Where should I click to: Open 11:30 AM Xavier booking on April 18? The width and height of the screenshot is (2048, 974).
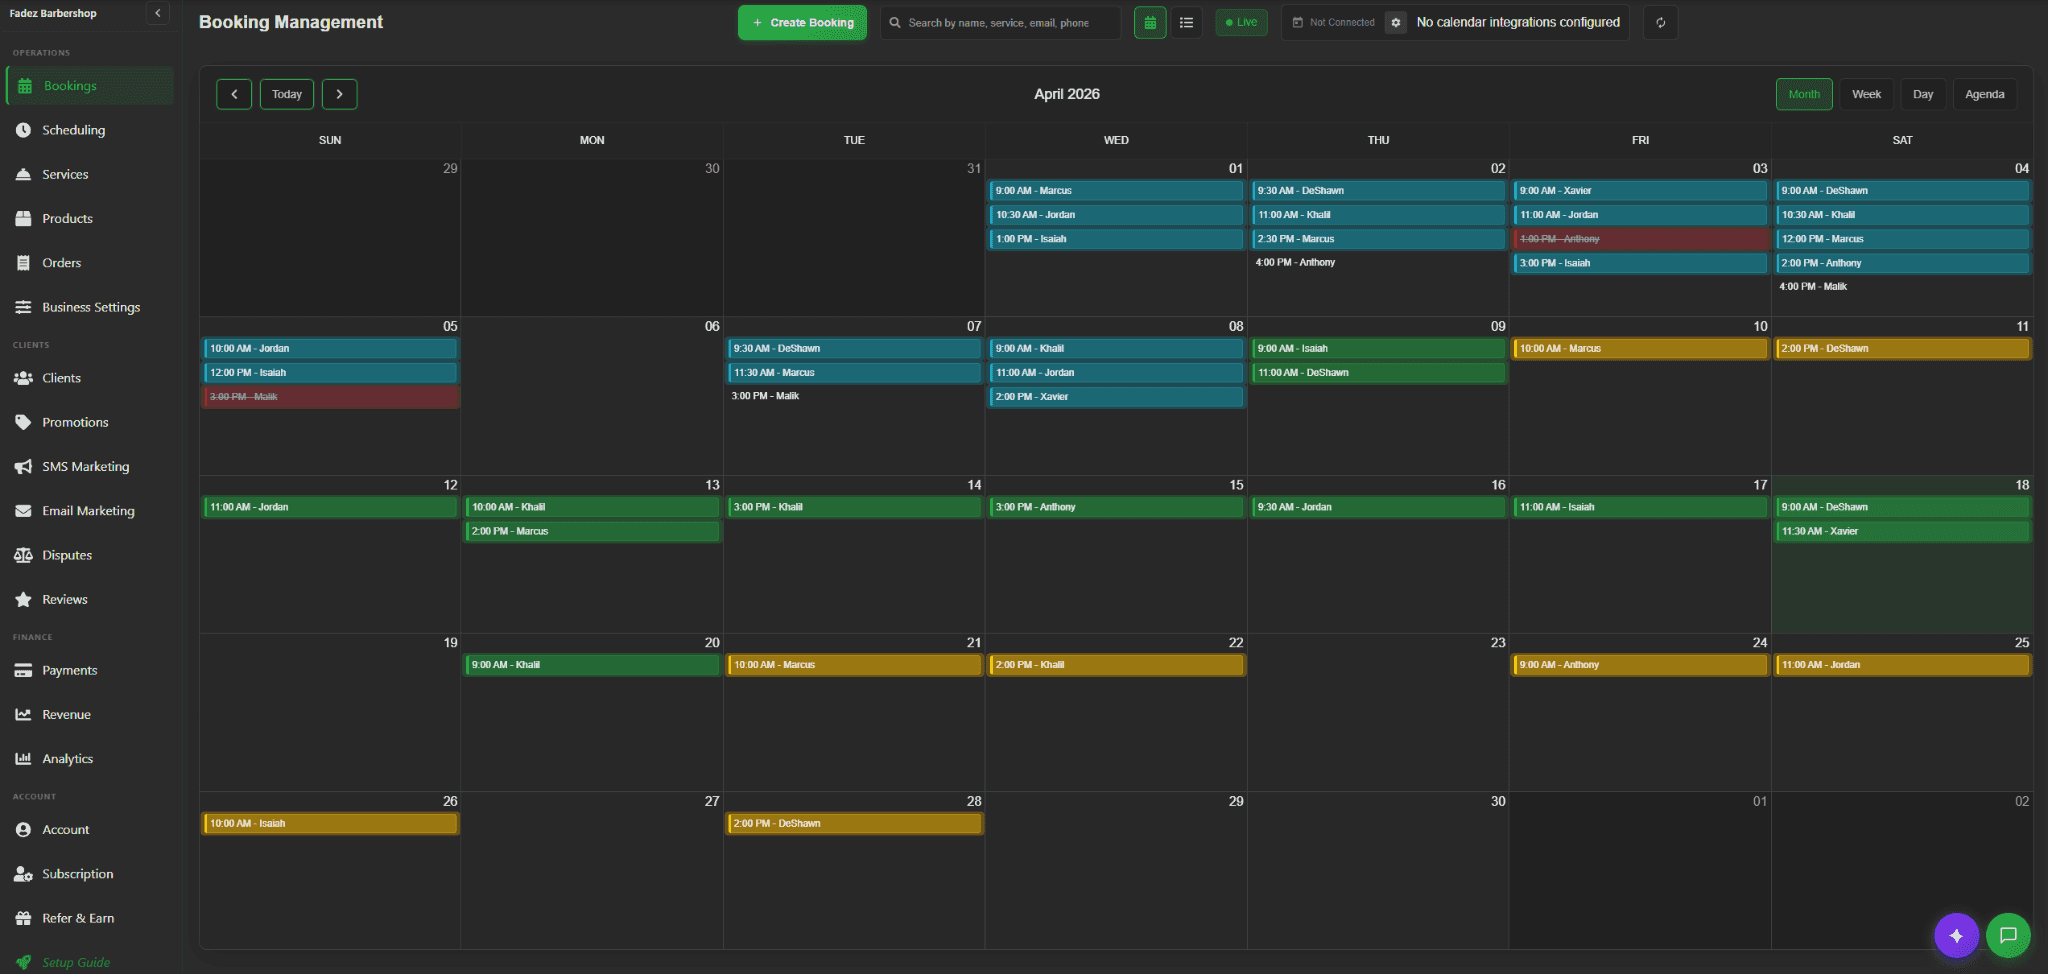[1903, 531]
